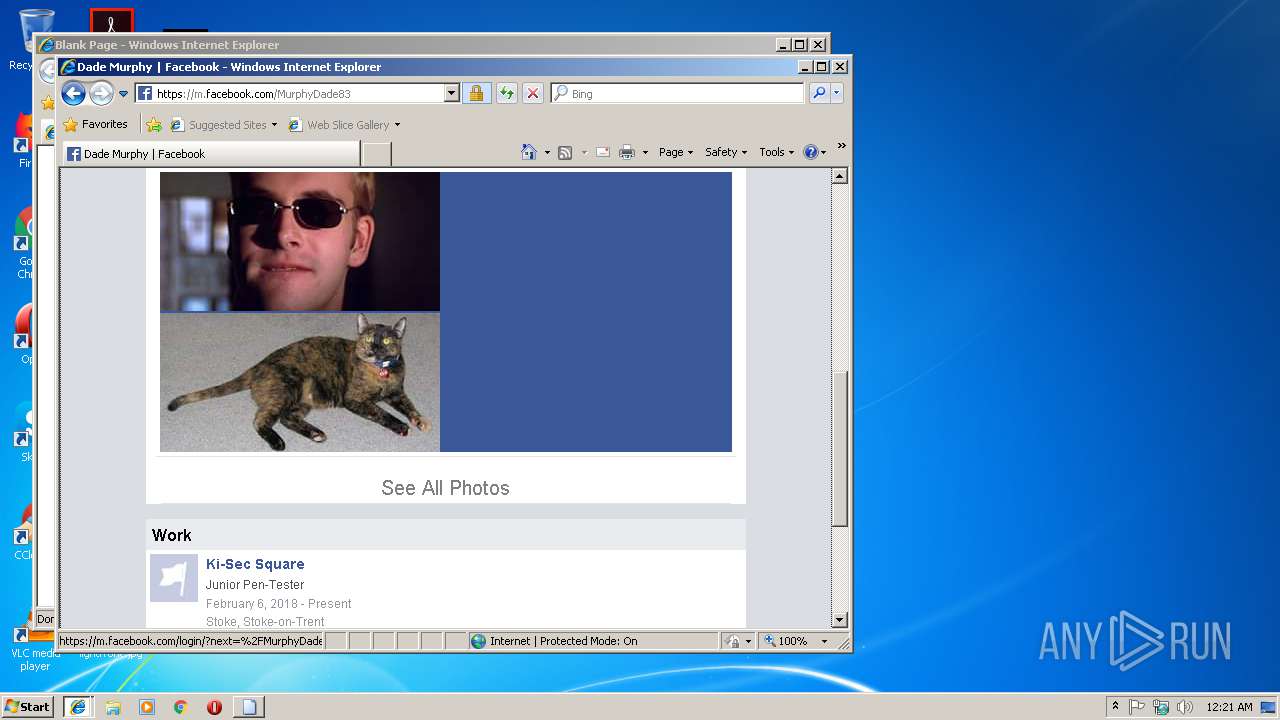Click scrollbar up arrow
This screenshot has height=720, width=1280.
click(840, 176)
